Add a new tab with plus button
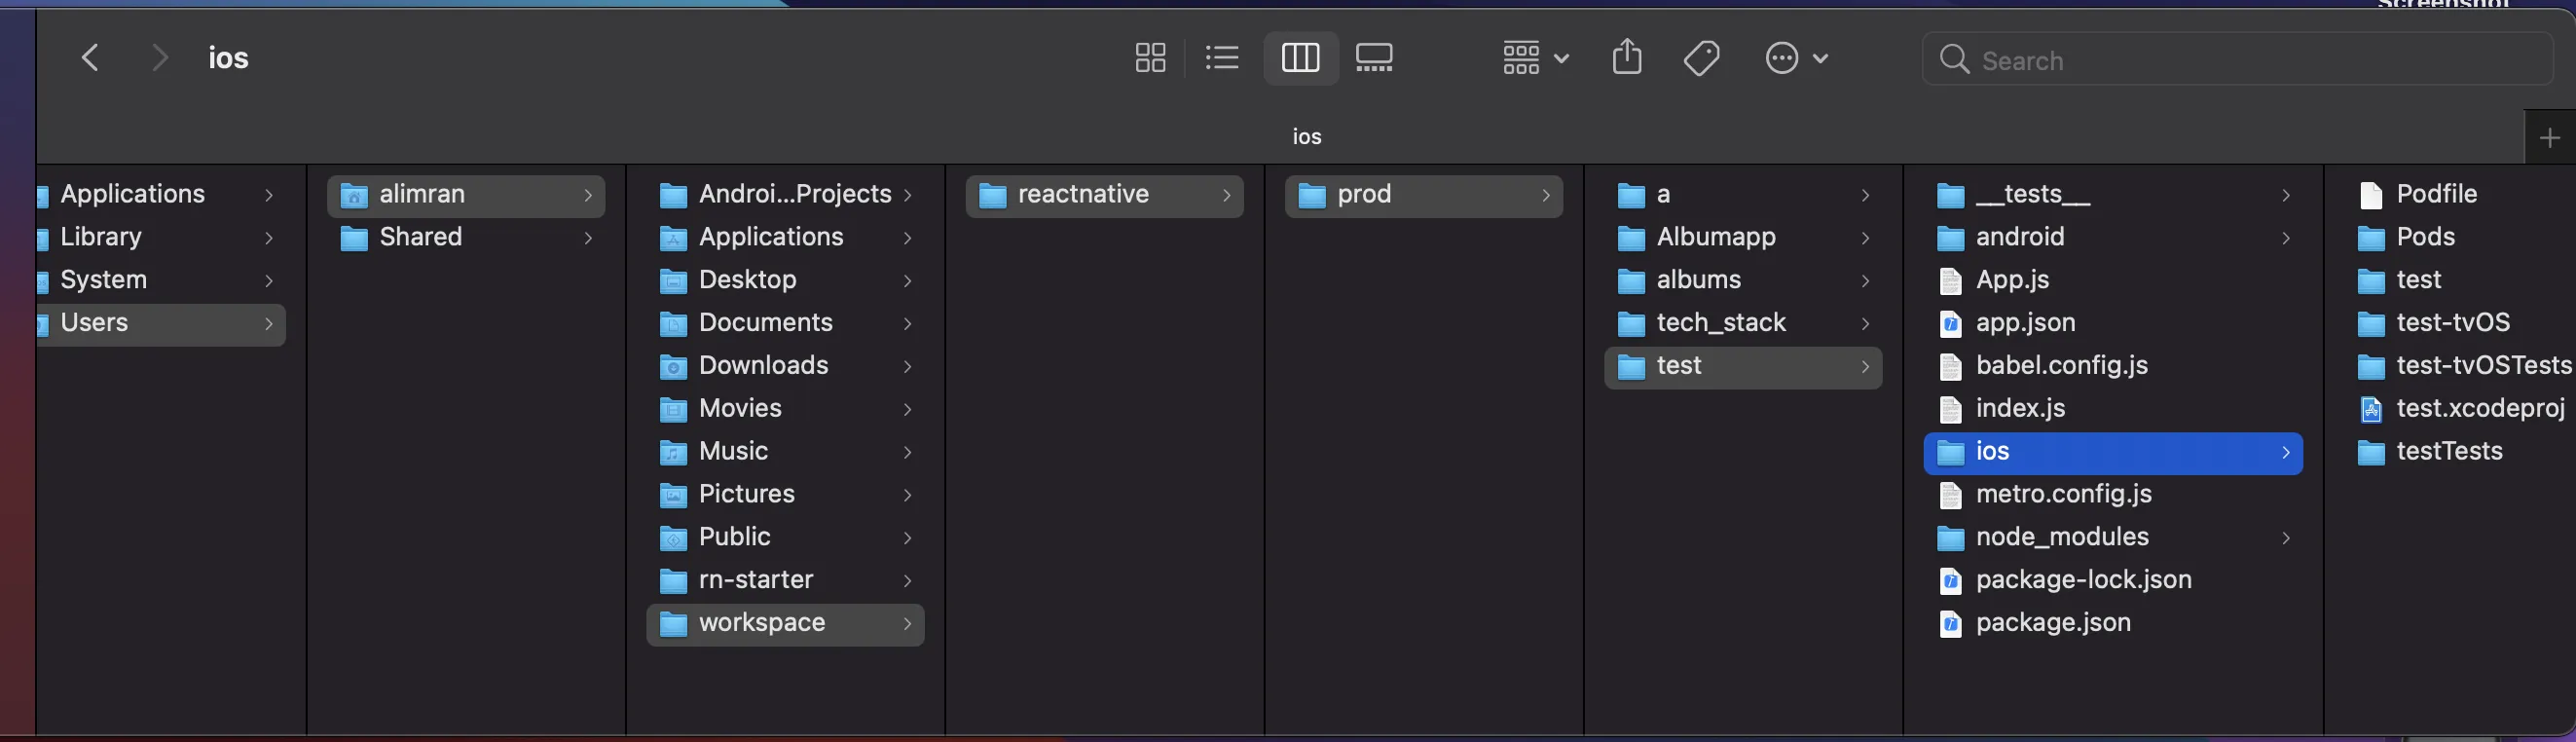Image resolution: width=2576 pixels, height=742 pixels. [2549, 138]
